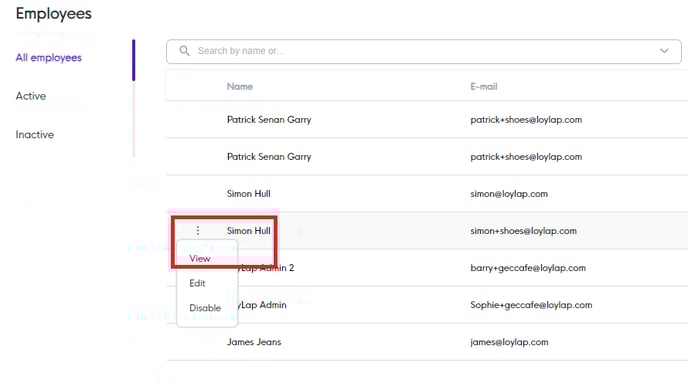688x383 pixels.
Task: Choose Disable from the context menu
Action: (205, 308)
